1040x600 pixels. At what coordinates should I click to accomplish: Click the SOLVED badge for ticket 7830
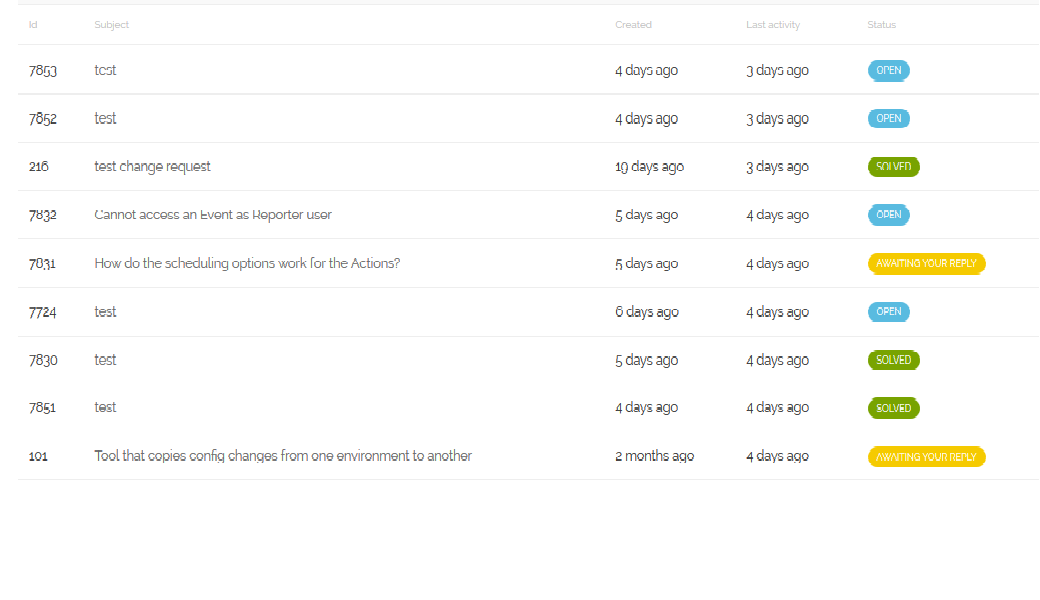tap(893, 360)
